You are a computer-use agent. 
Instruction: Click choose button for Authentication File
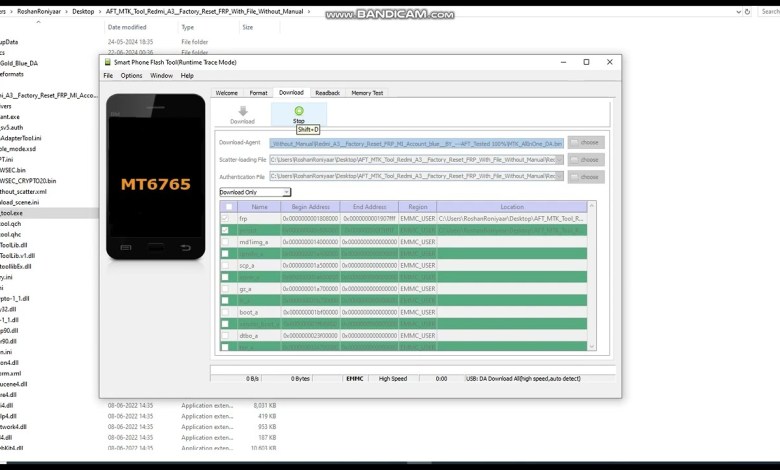pyautogui.click(x=586, y=177)
